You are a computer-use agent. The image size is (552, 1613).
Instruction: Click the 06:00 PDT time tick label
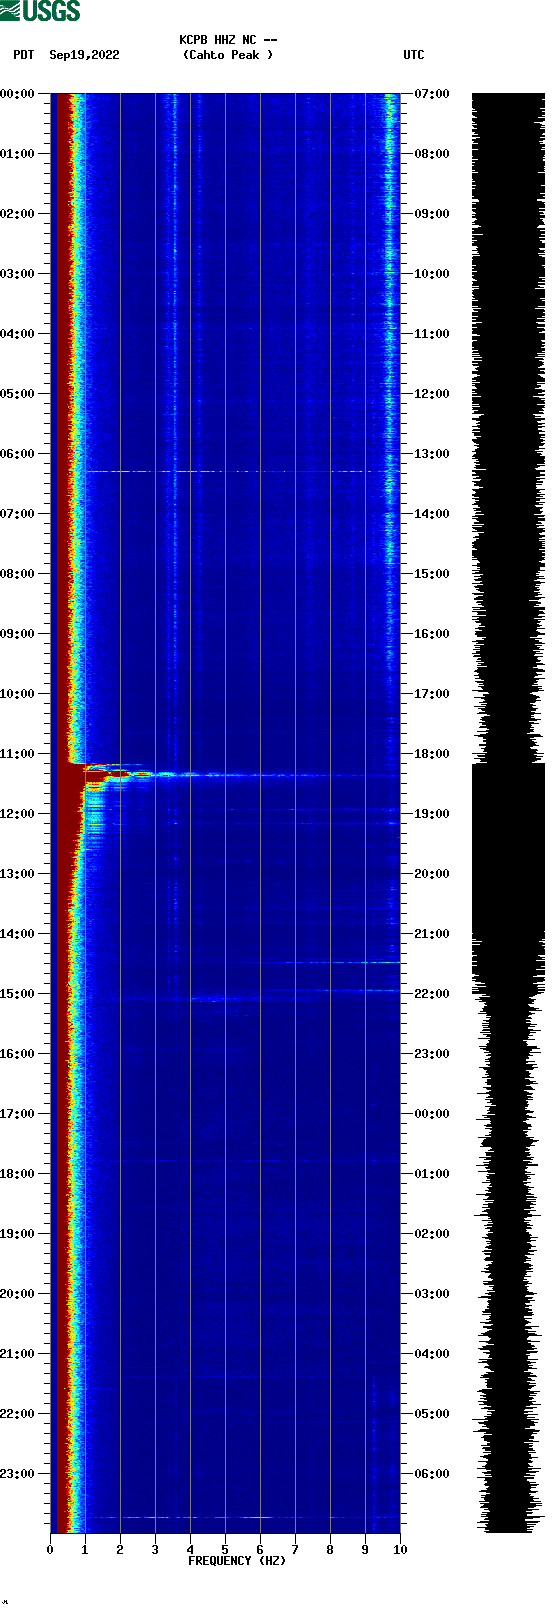click(x=17, y=454)
